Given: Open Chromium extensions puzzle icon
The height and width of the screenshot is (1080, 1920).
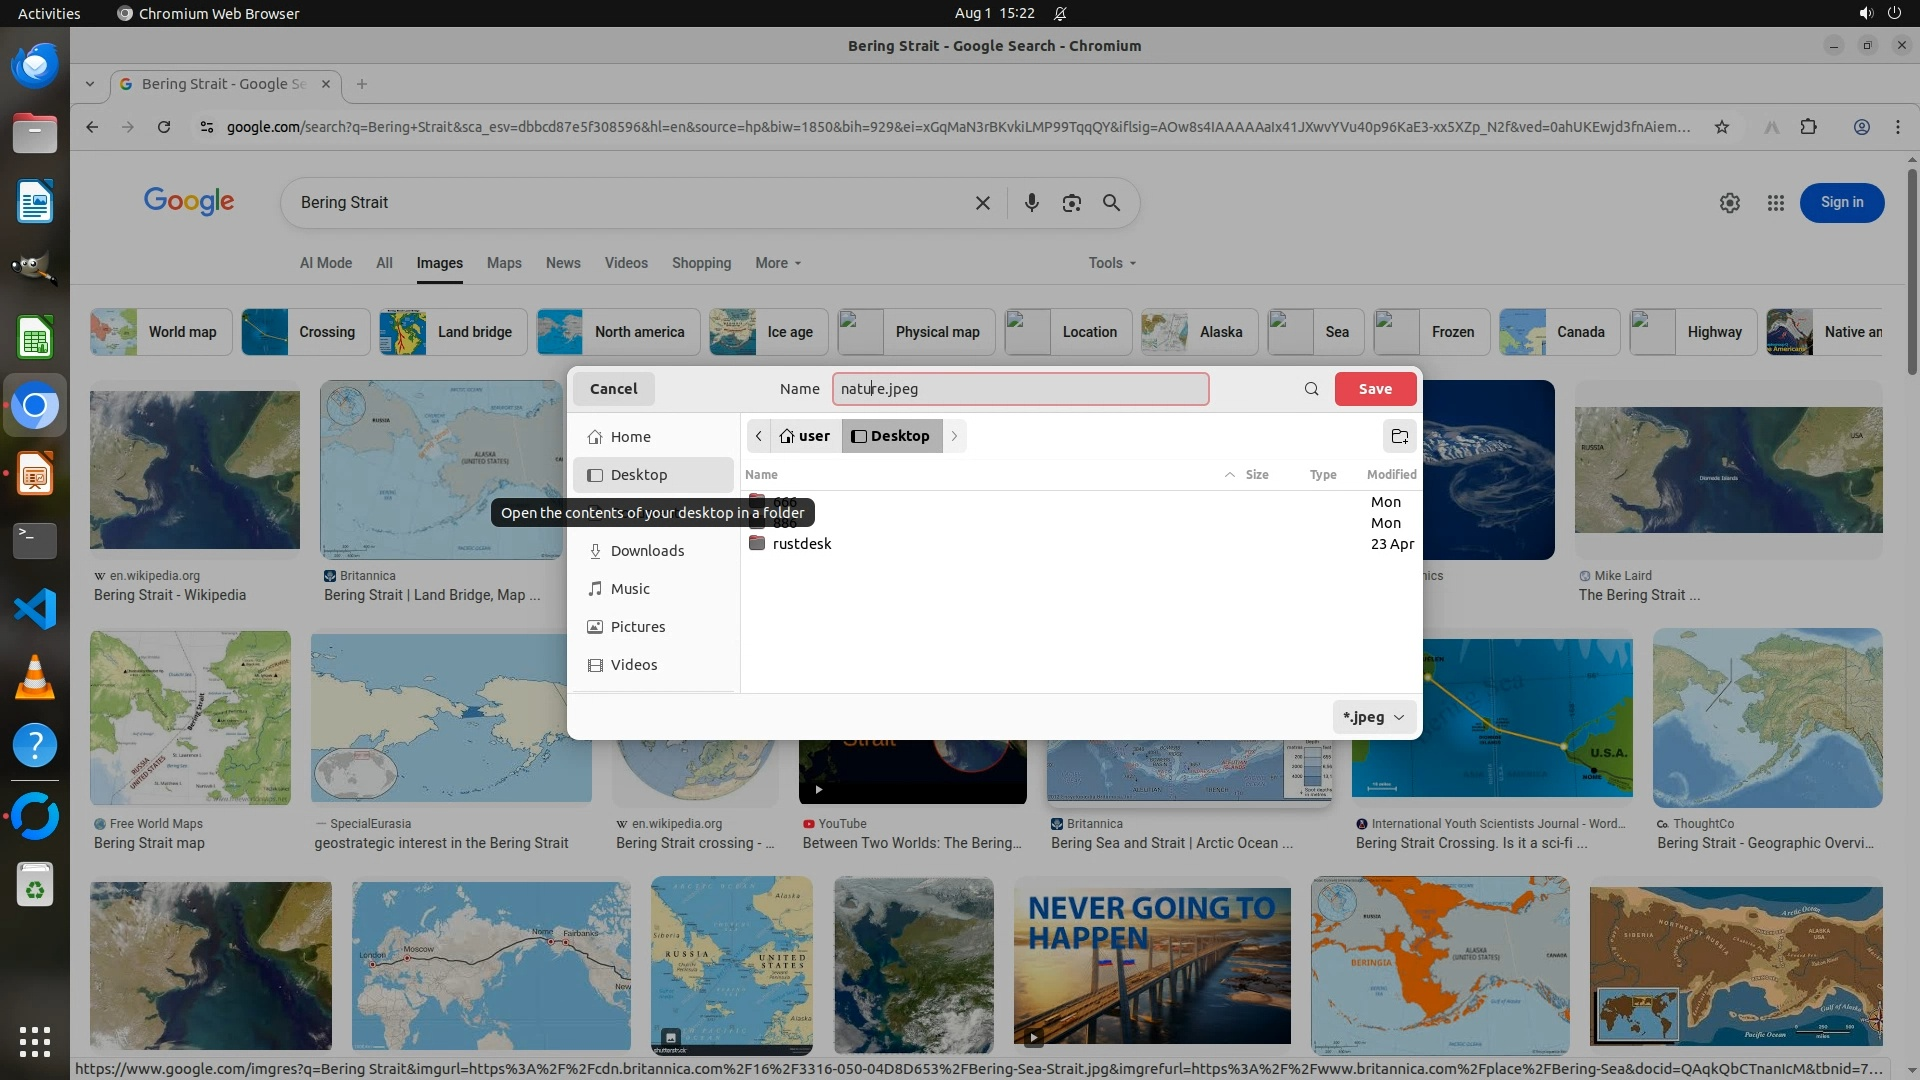Looking at the screenshot, I should pyautogui.click(x=1808, y=127).
